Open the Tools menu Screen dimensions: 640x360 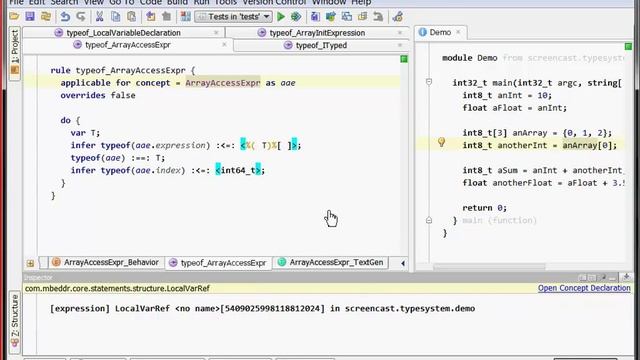click(226, 2)
